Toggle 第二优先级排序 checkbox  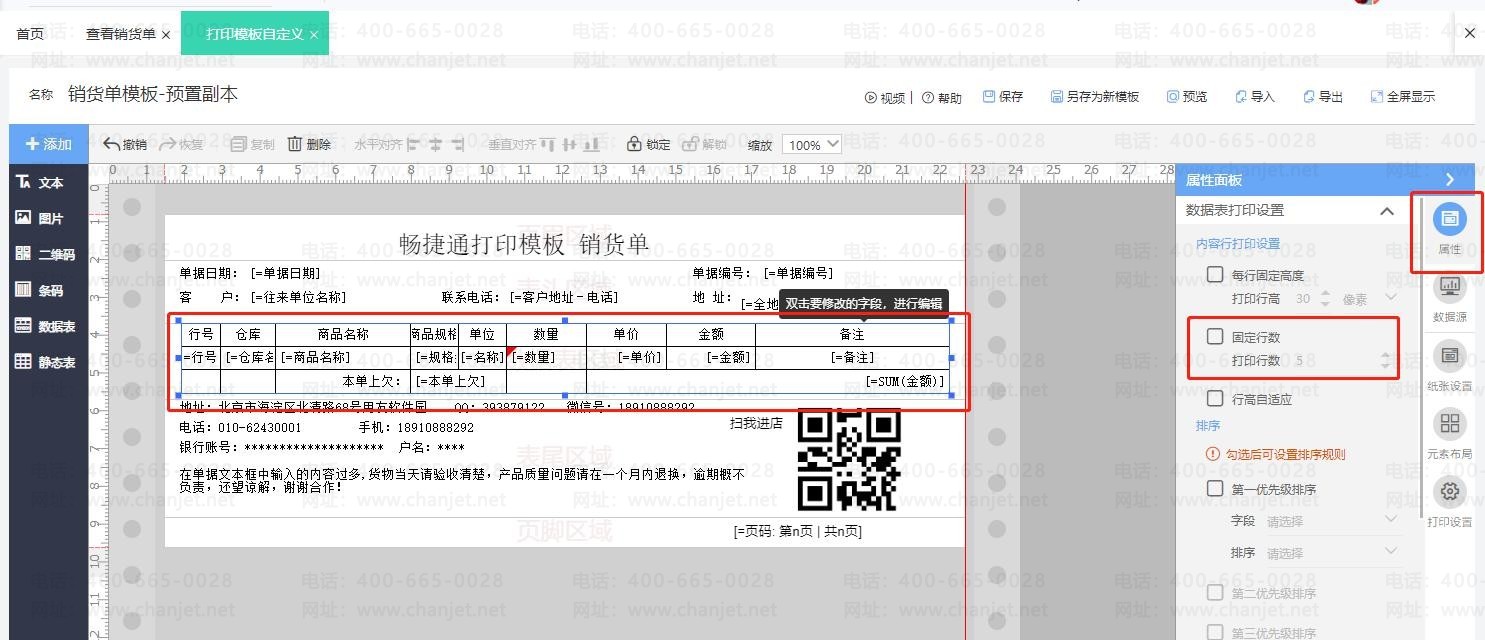point(1215,592)
